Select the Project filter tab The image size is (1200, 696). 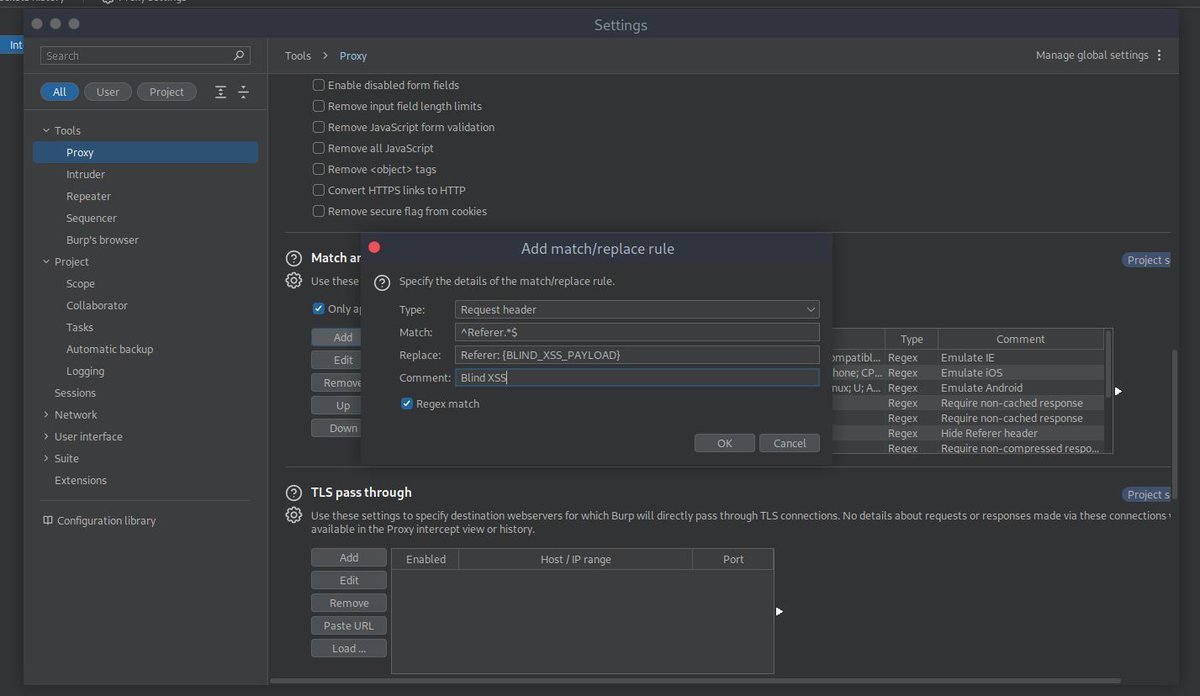tap(167, 92)
